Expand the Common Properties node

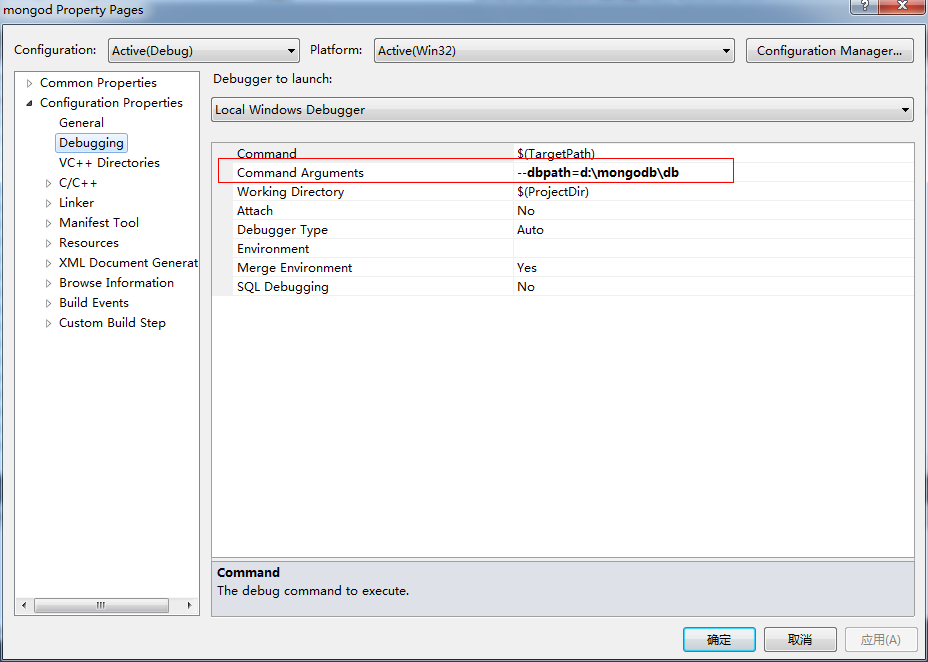pos(28,82)
